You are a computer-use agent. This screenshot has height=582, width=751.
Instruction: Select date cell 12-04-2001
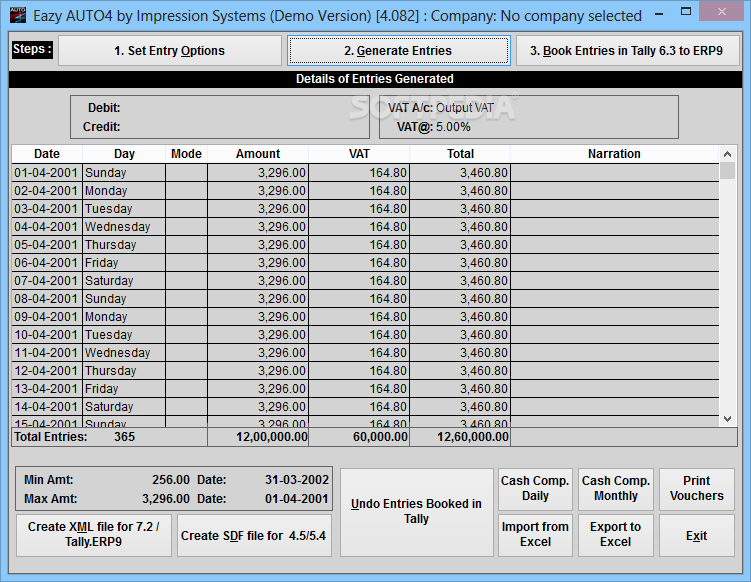click(47, 371)
